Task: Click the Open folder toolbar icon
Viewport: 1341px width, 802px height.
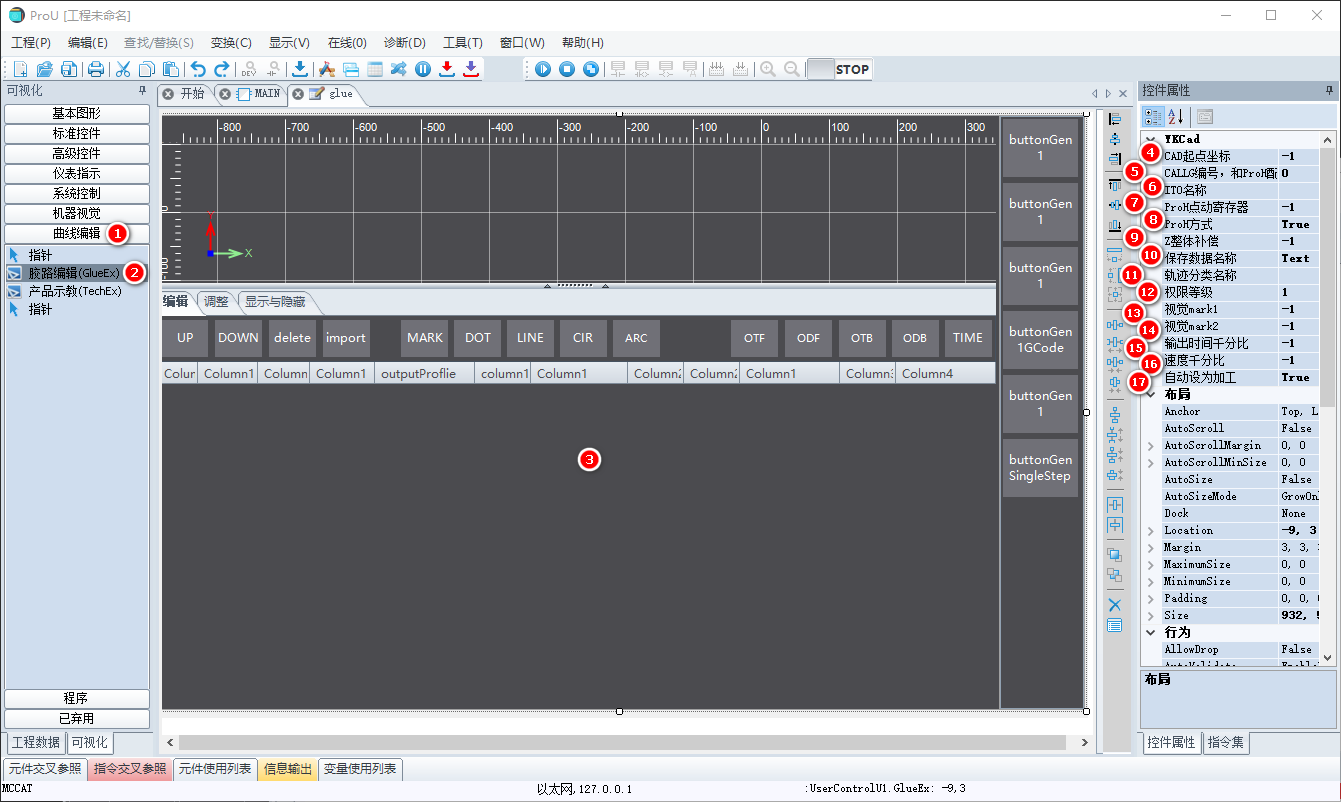Action: (44, 69)
